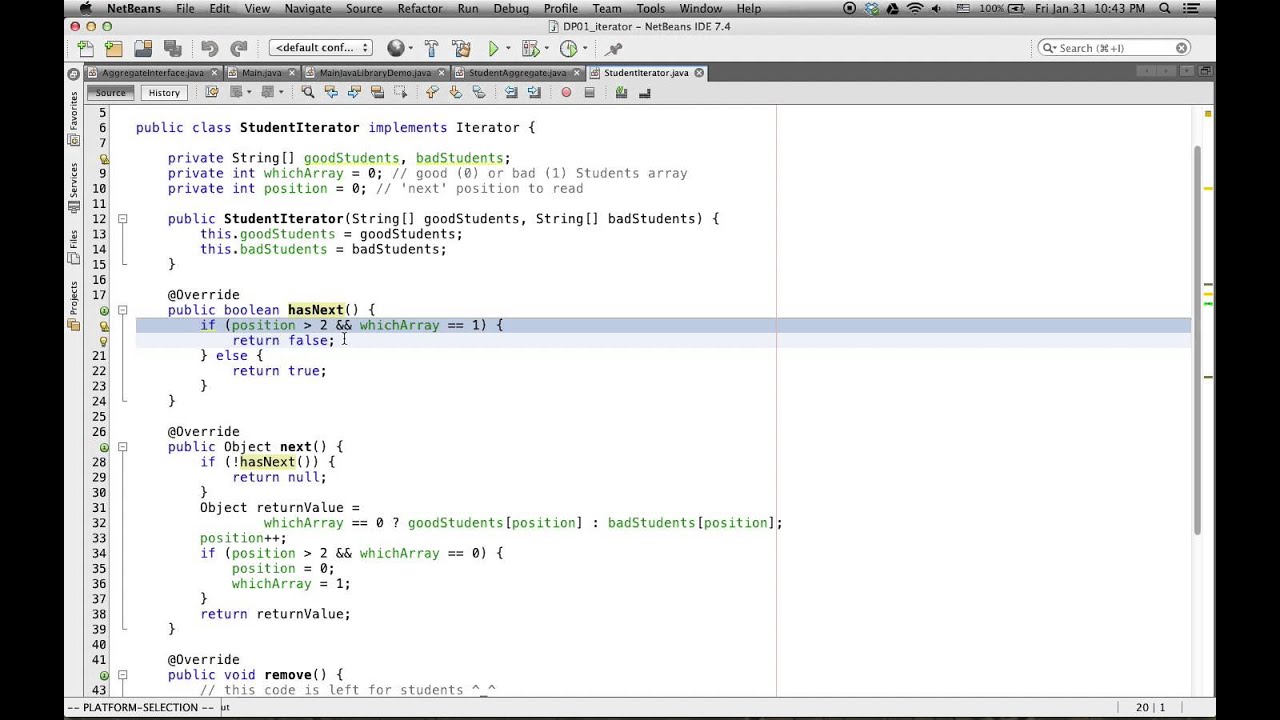Click the Clean and Build icon

click(x=461, y=48)
